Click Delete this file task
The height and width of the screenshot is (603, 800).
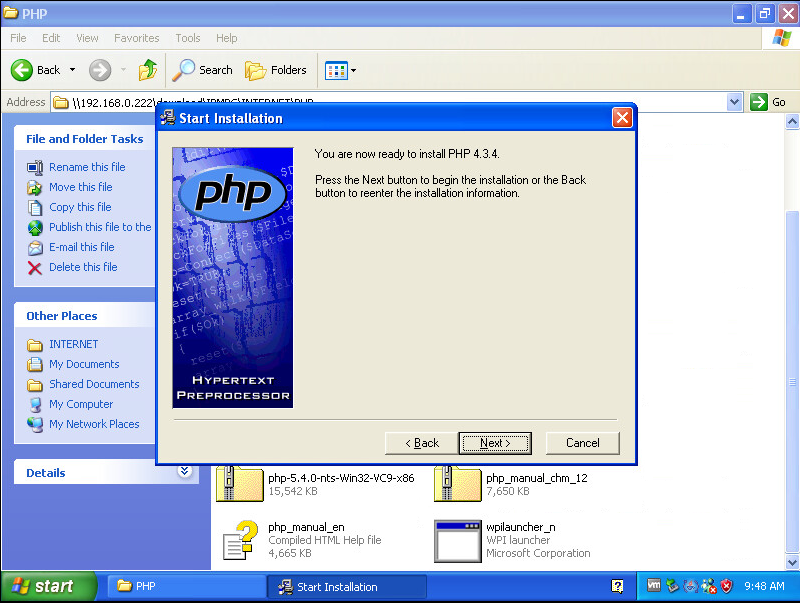coord(83,267)
